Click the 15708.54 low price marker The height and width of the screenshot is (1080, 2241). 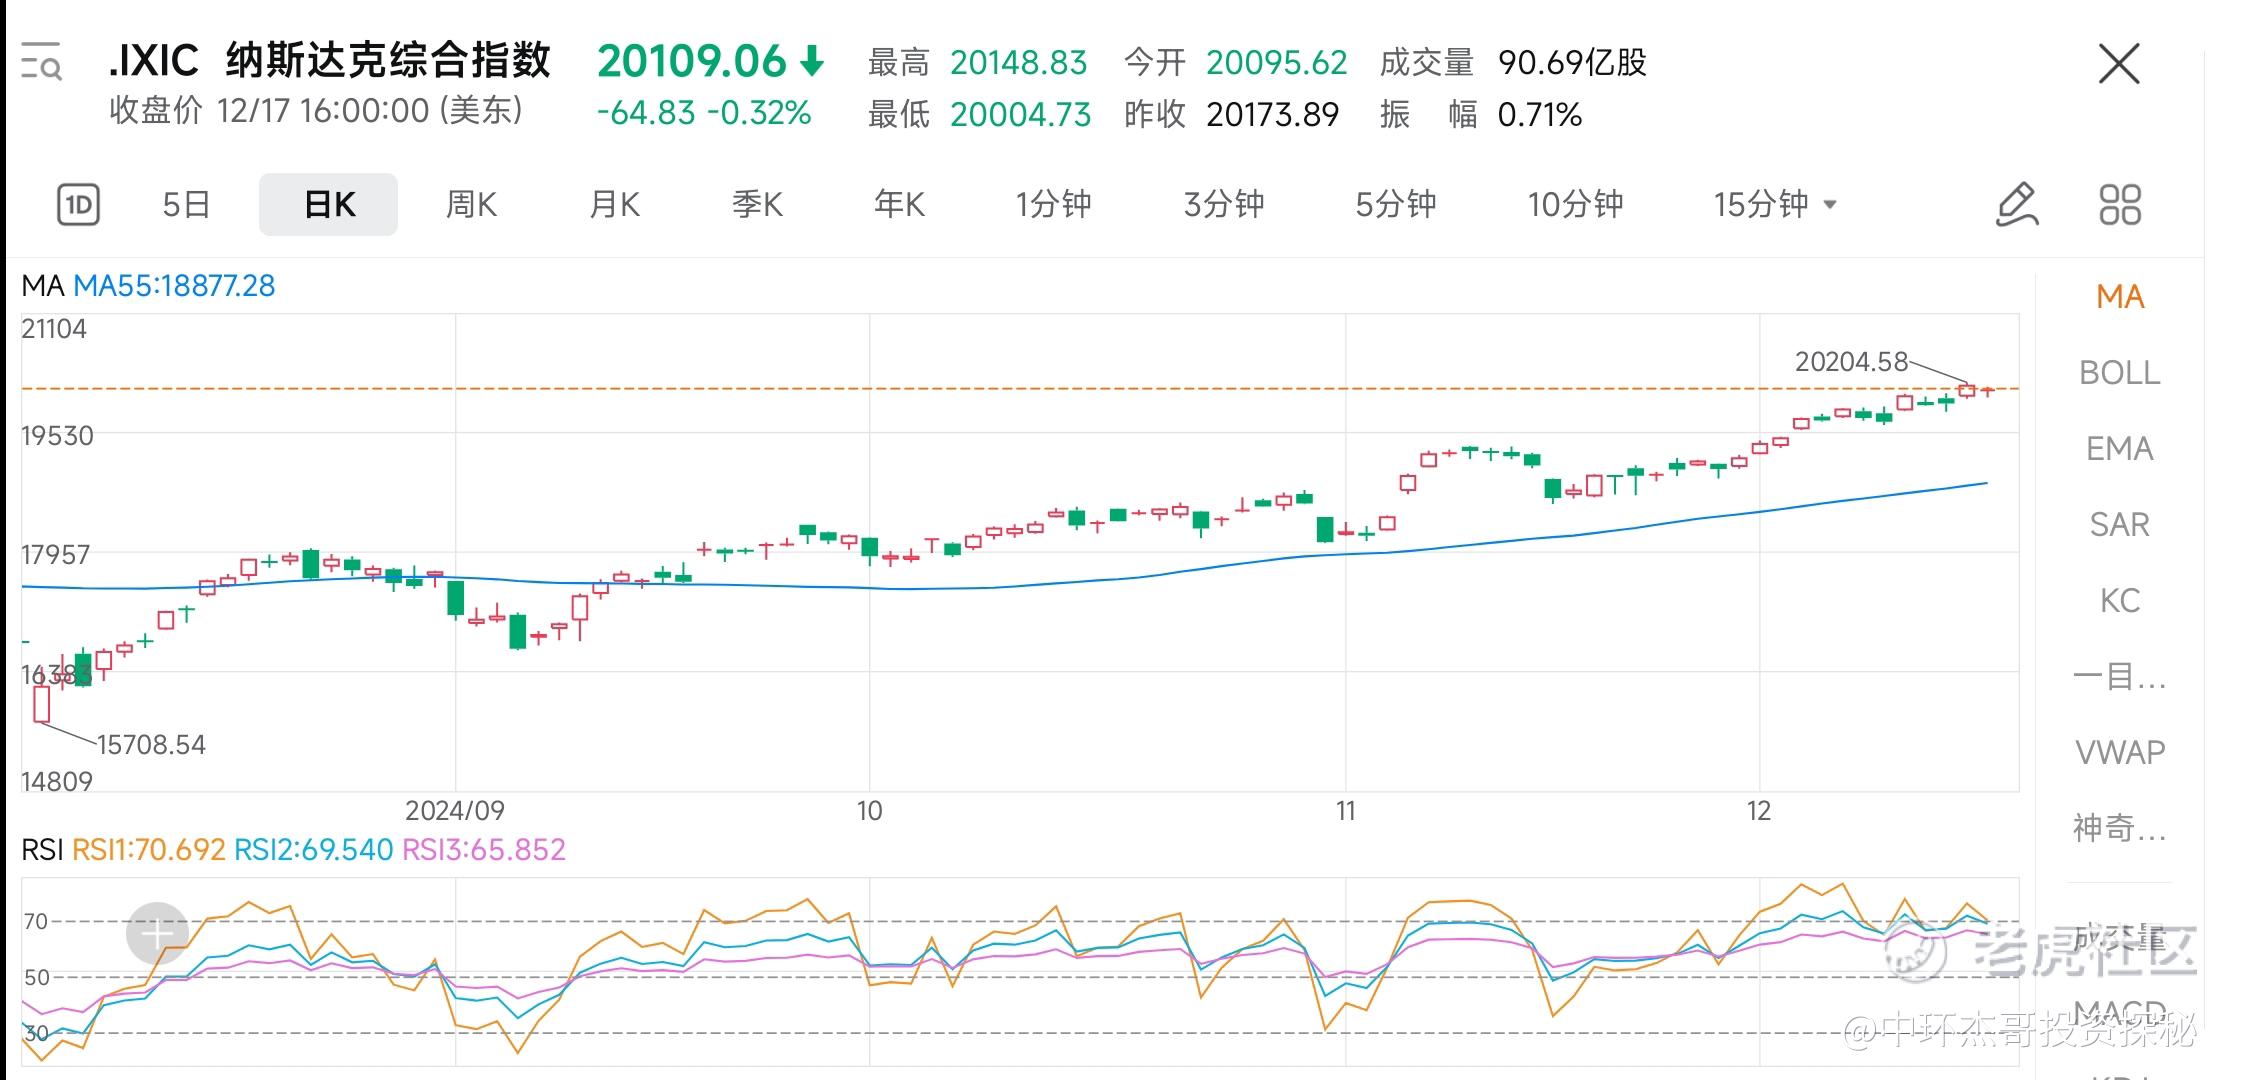tap(151, 745)
